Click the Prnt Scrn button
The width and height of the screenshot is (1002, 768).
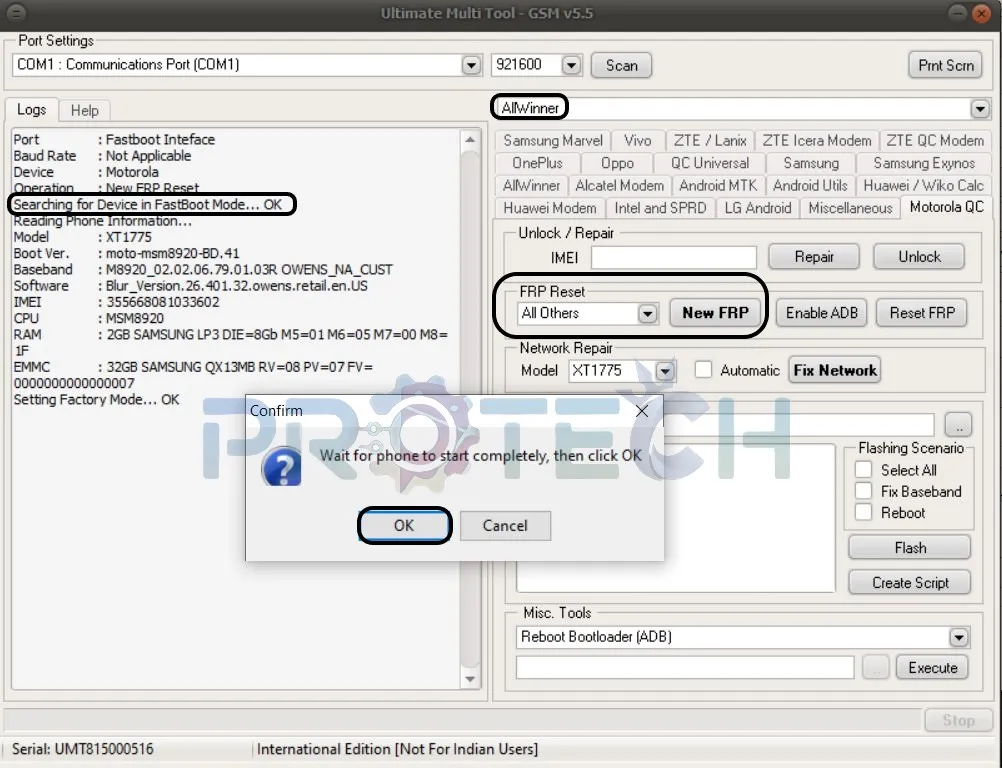(945, 65)
